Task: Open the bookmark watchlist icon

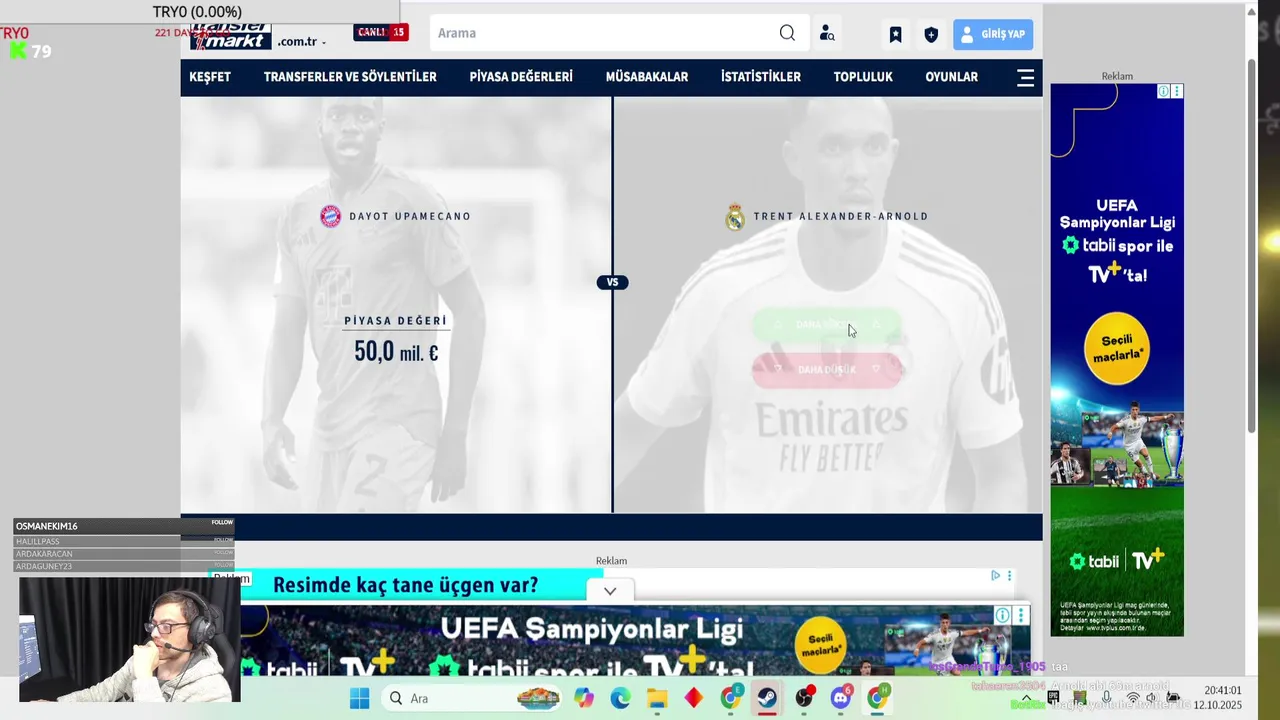Action: (895, 34)
